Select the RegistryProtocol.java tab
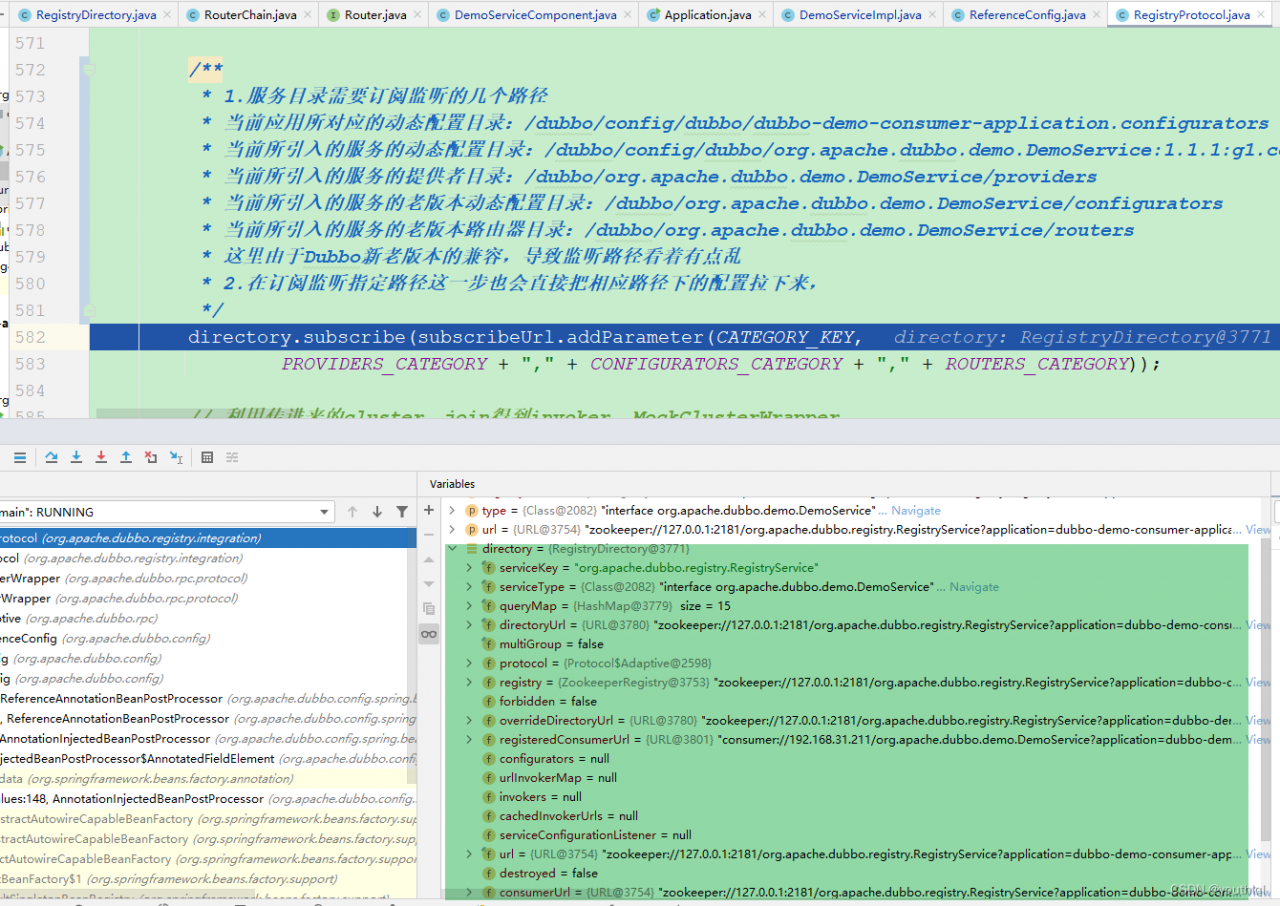1280x906 pixels. 1191,15
